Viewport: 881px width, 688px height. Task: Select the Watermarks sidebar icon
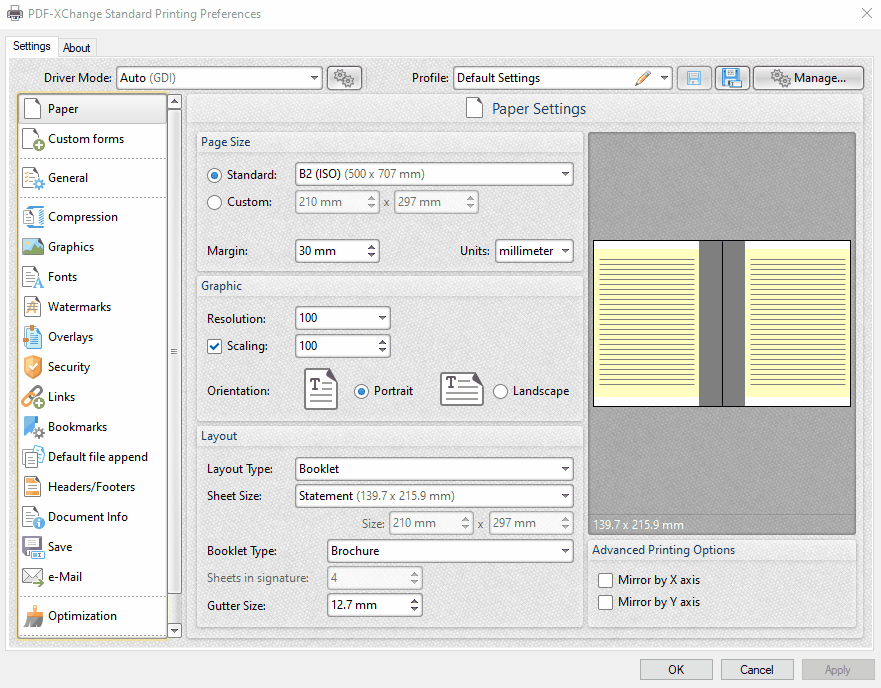click(x=31, y=307)
